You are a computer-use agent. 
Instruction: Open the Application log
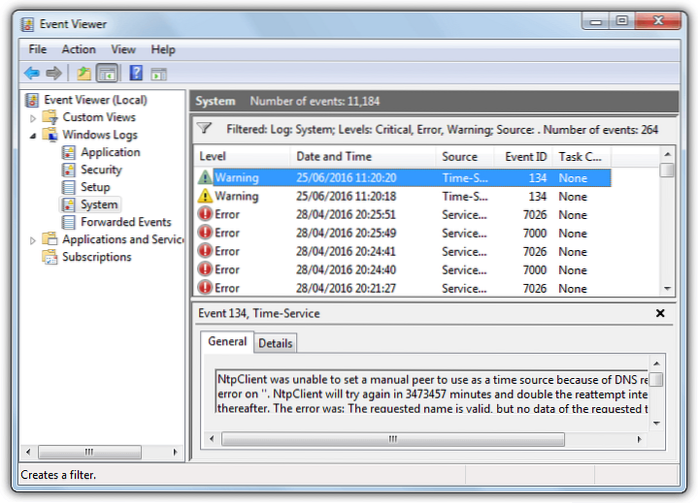pyautogui.click(x=110, y=152)
